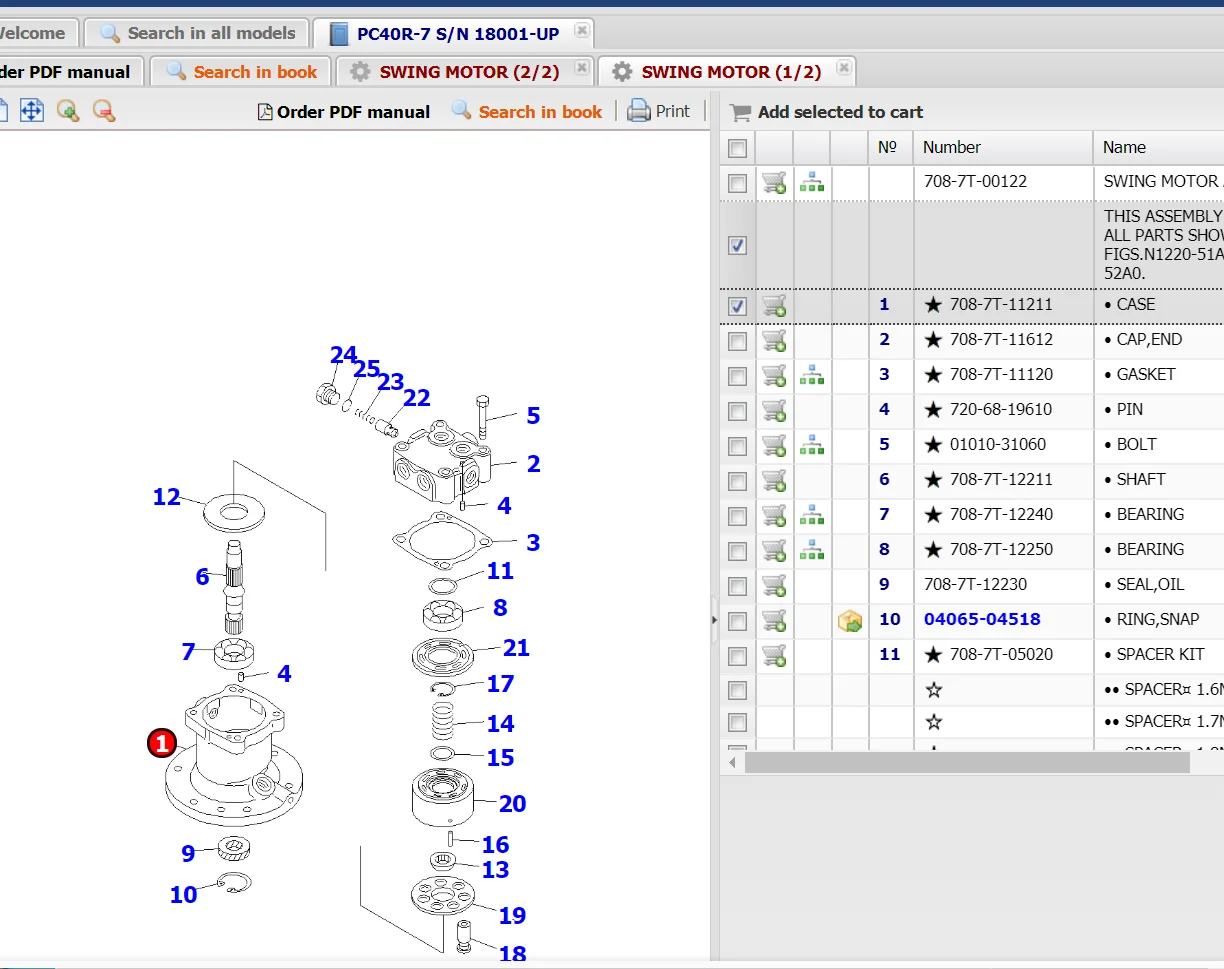Click callout number 20 on the diagram
1224x969 pixels.
[x=512, y=803]
